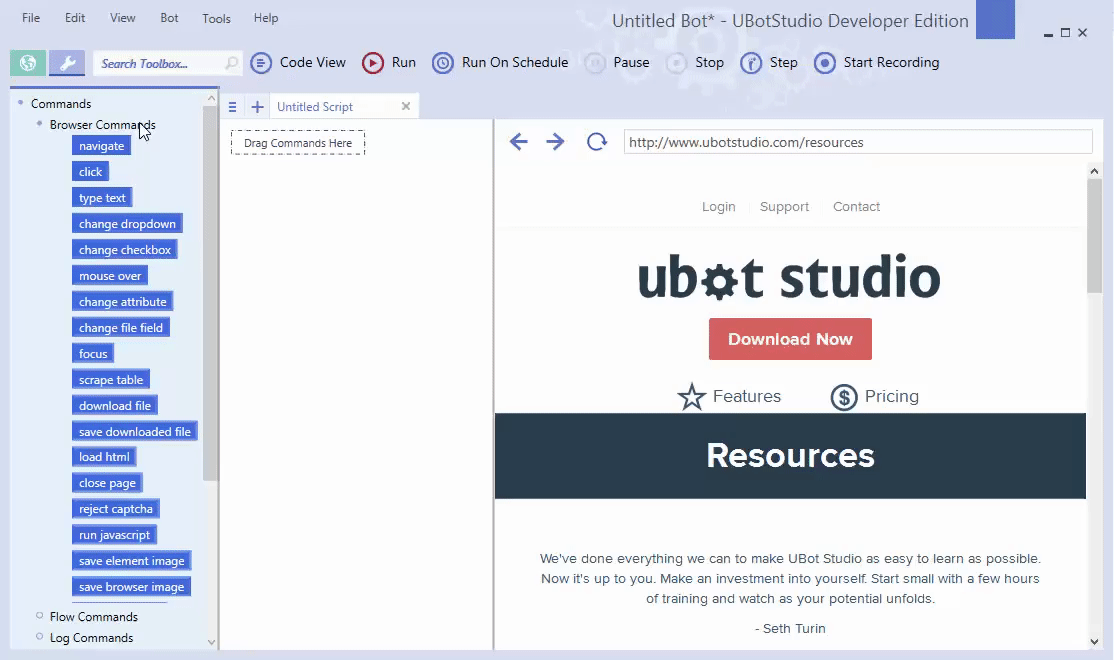Select the save browser image command
This screenshot has width=1114, height=660.
tap(131, 587)
